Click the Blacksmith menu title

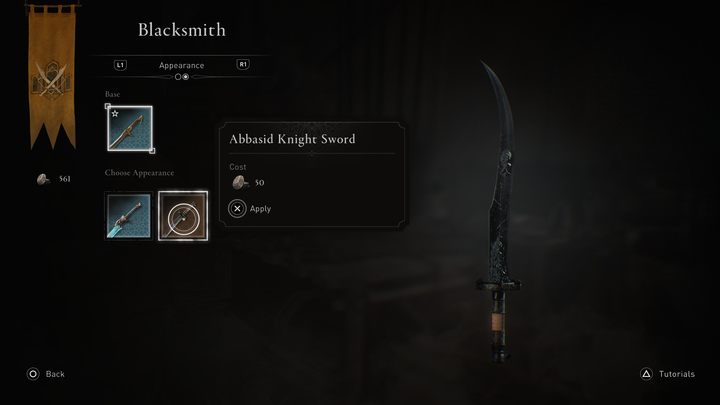coord(182,30)
